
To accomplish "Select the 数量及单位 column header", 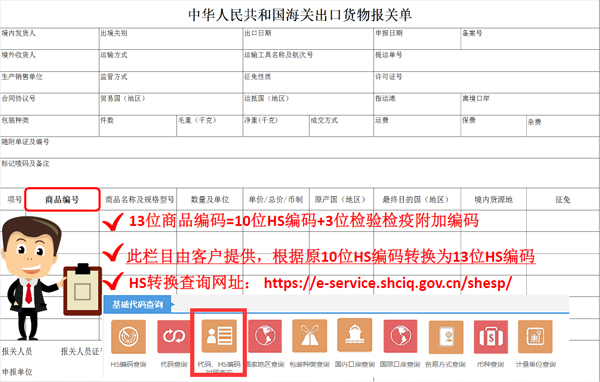I will [210, 199].
